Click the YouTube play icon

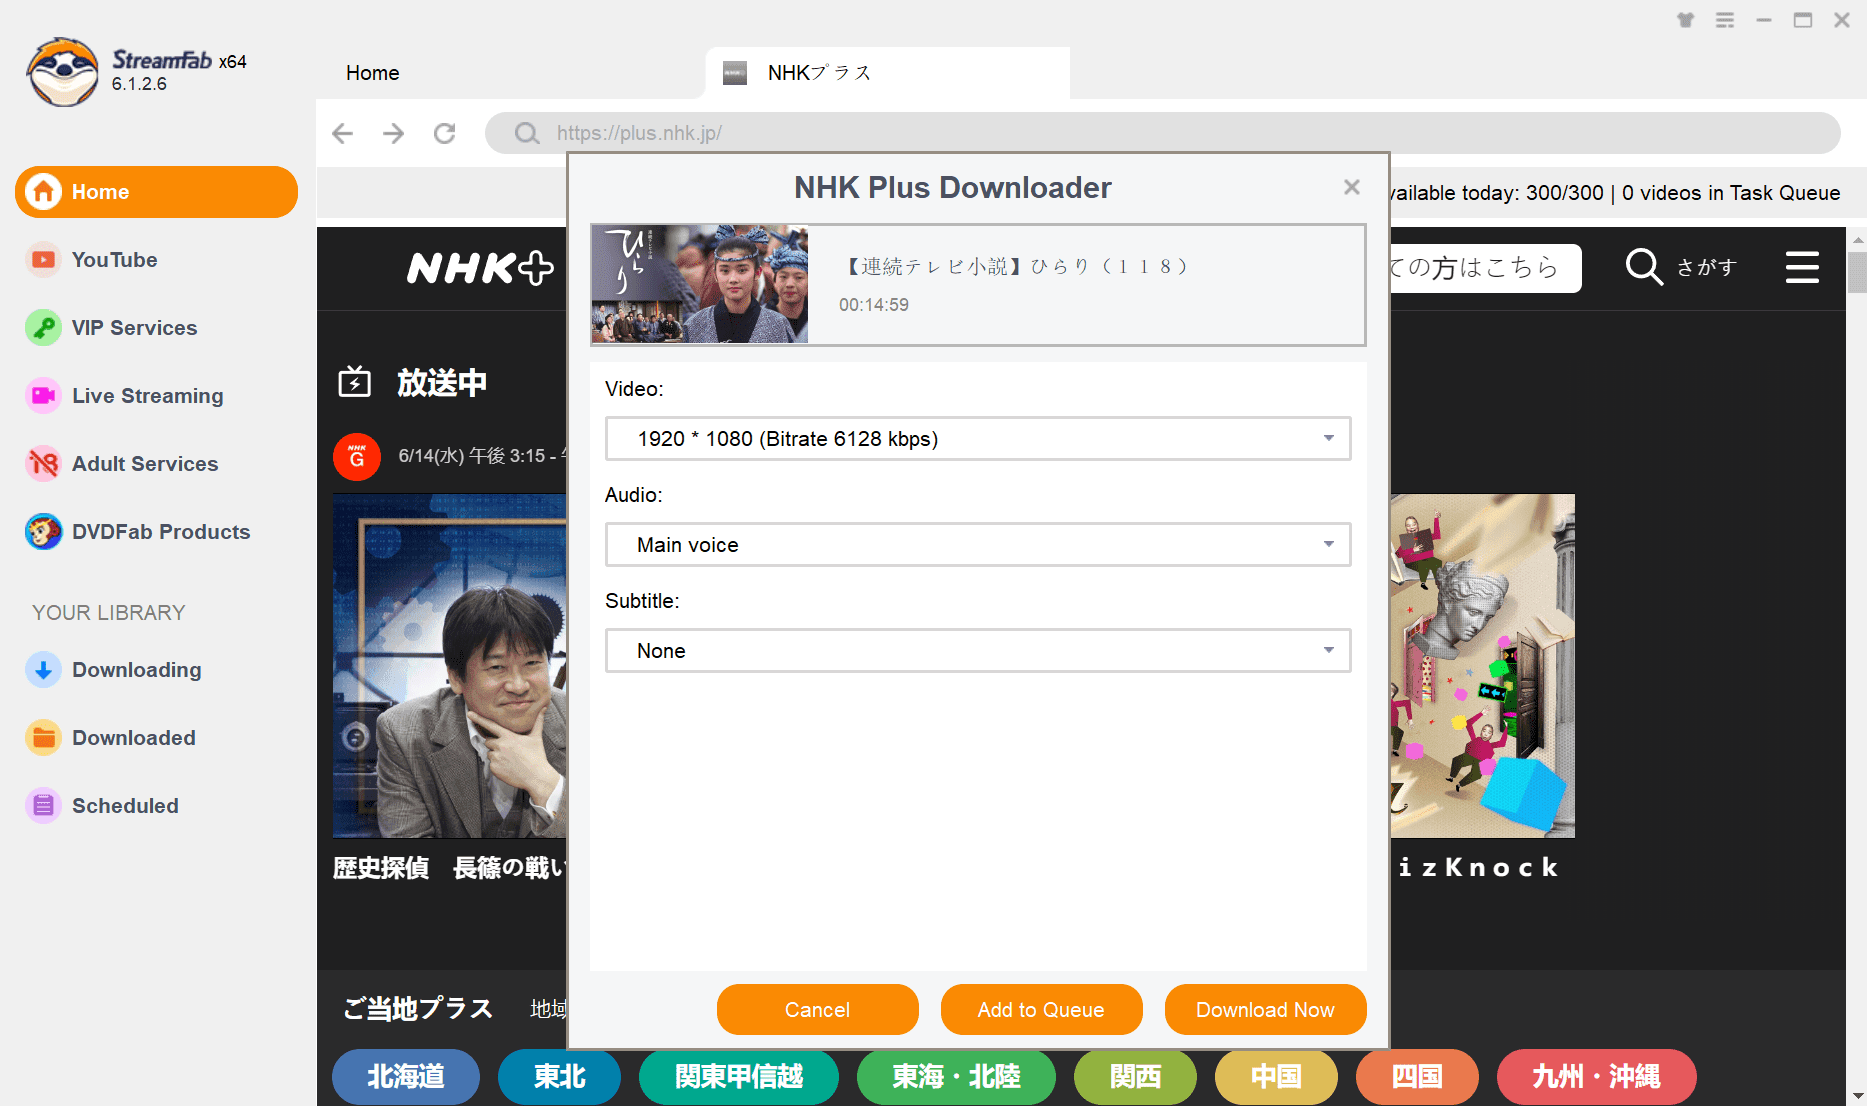pos(43,260)
